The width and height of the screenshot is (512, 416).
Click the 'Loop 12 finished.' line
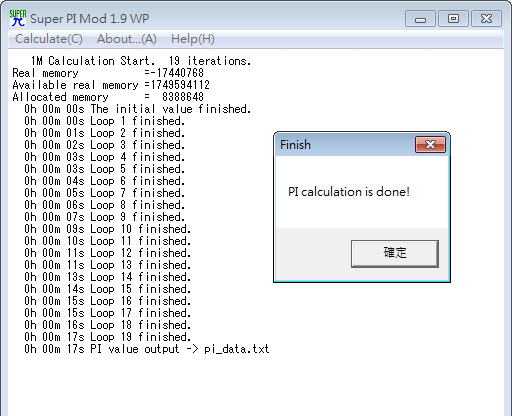click(107, 253)
